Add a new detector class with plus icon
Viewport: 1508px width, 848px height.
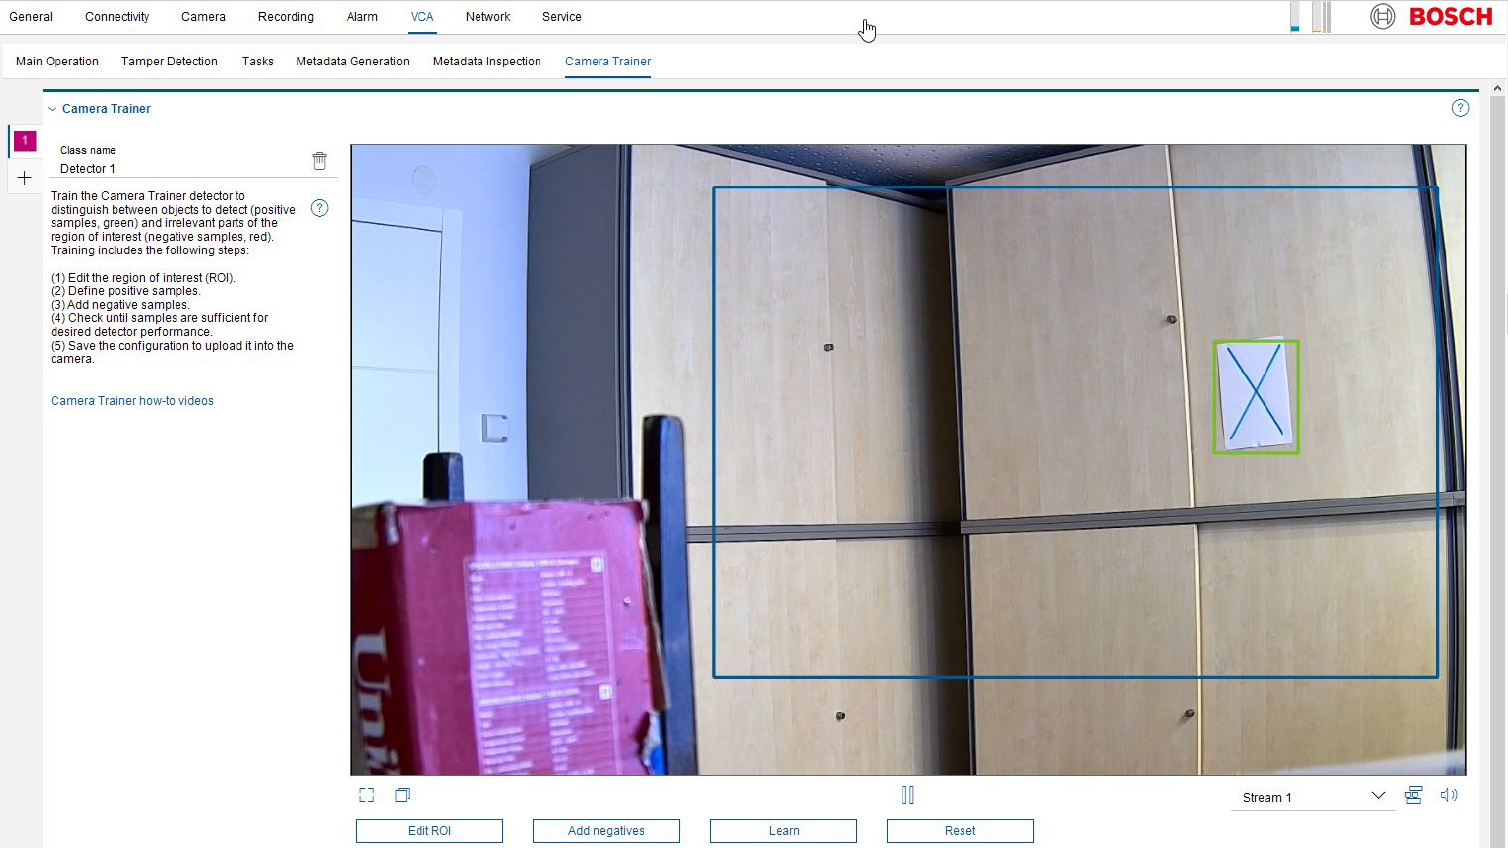25,178
